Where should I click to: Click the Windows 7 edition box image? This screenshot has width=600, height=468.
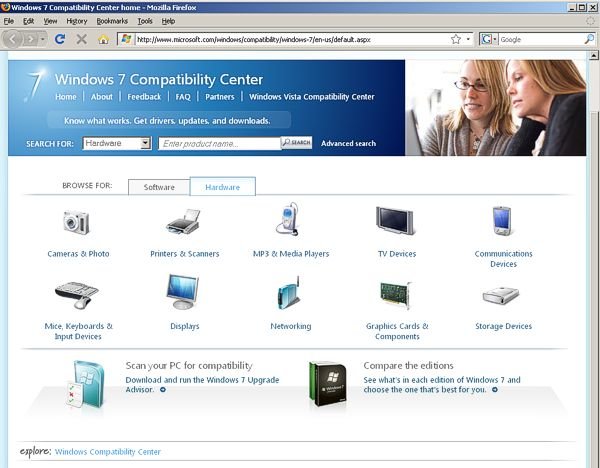328,384
